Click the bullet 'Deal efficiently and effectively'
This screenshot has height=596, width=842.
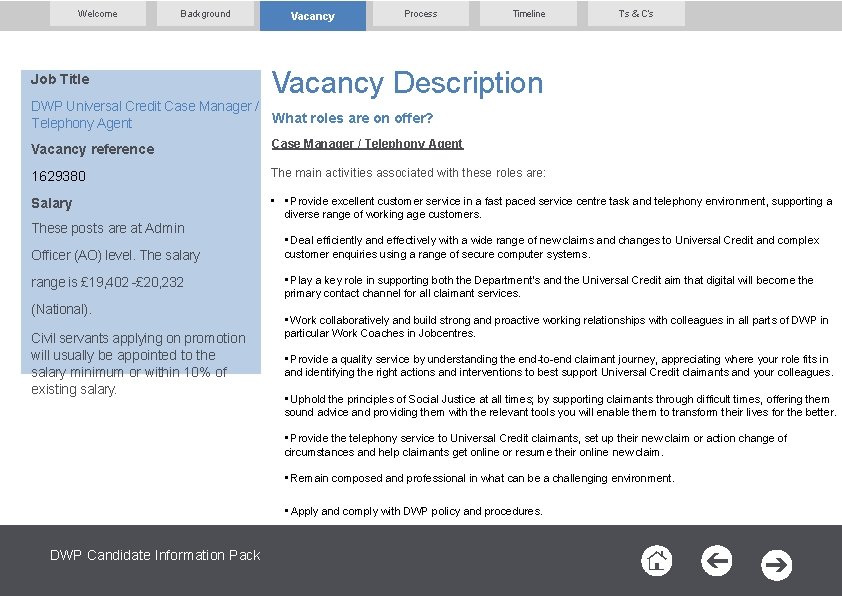pyautogui.click(x=552, y=247)
